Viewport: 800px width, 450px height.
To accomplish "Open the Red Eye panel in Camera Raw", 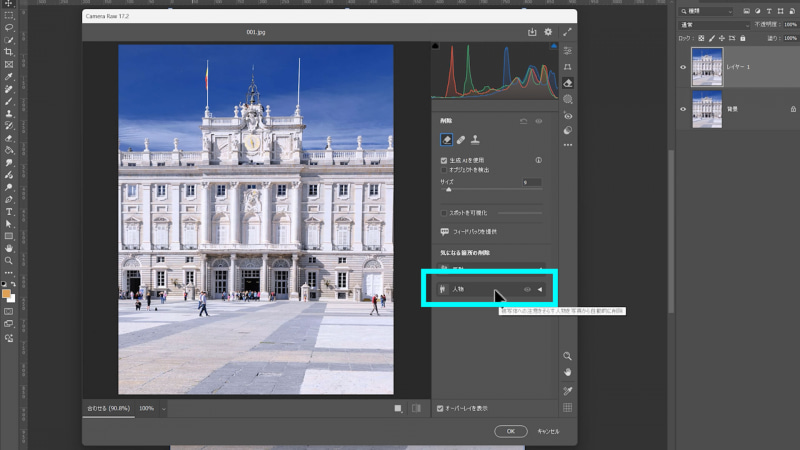I will (x=567, y=116).
